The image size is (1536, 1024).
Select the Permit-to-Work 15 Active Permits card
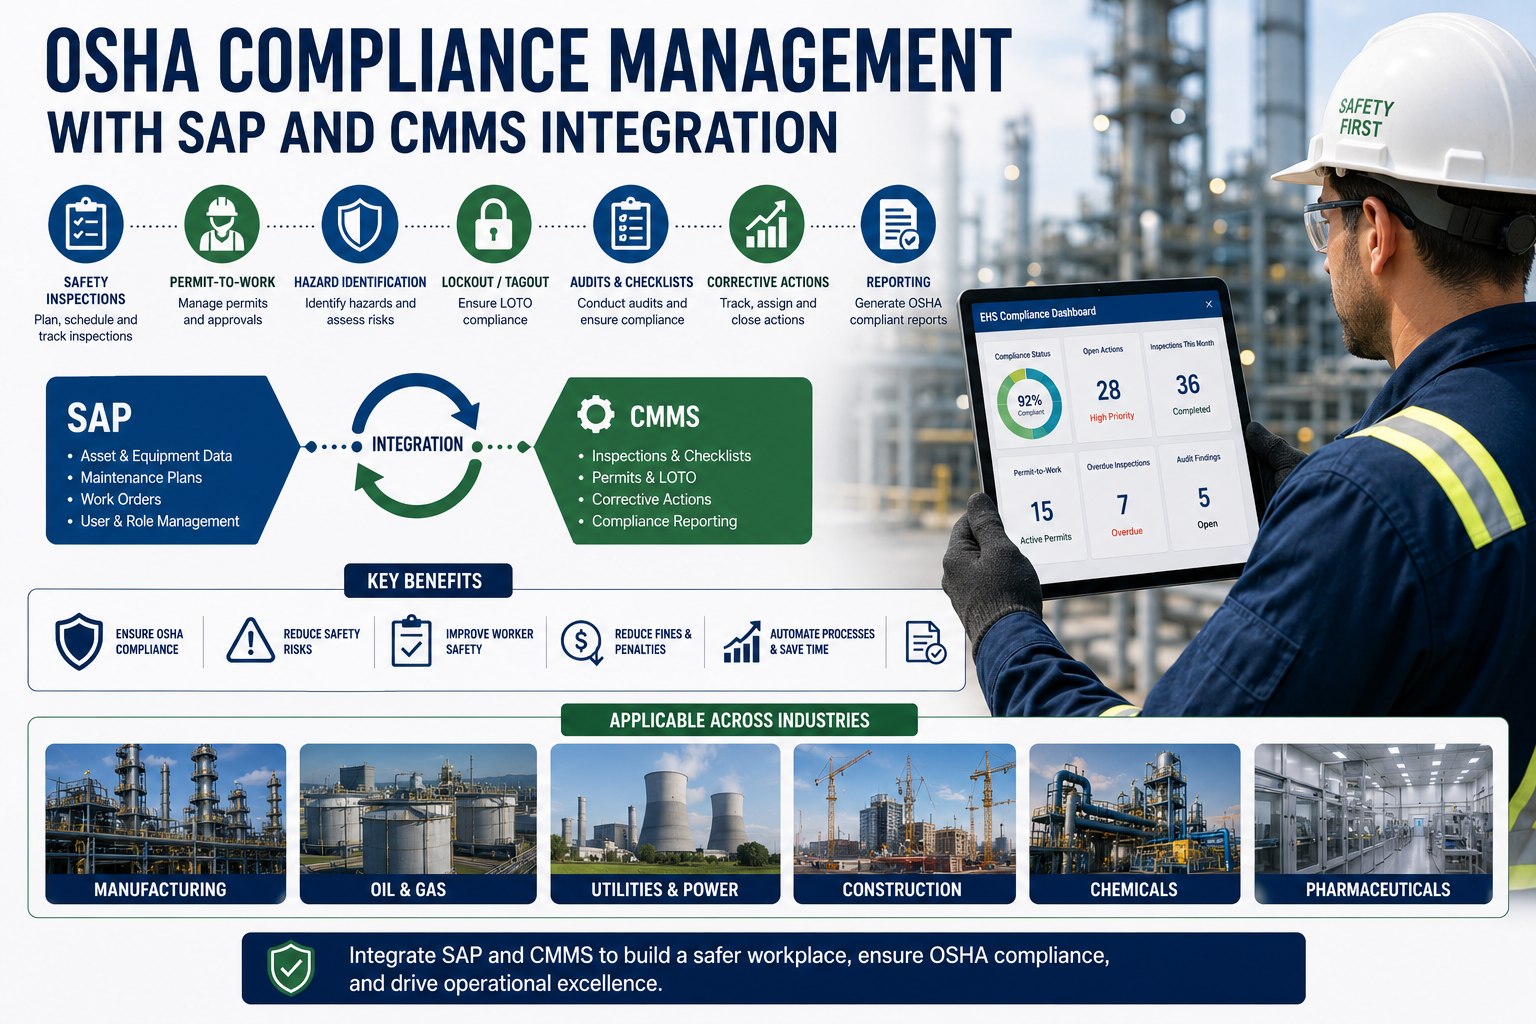pos(1042,508)
